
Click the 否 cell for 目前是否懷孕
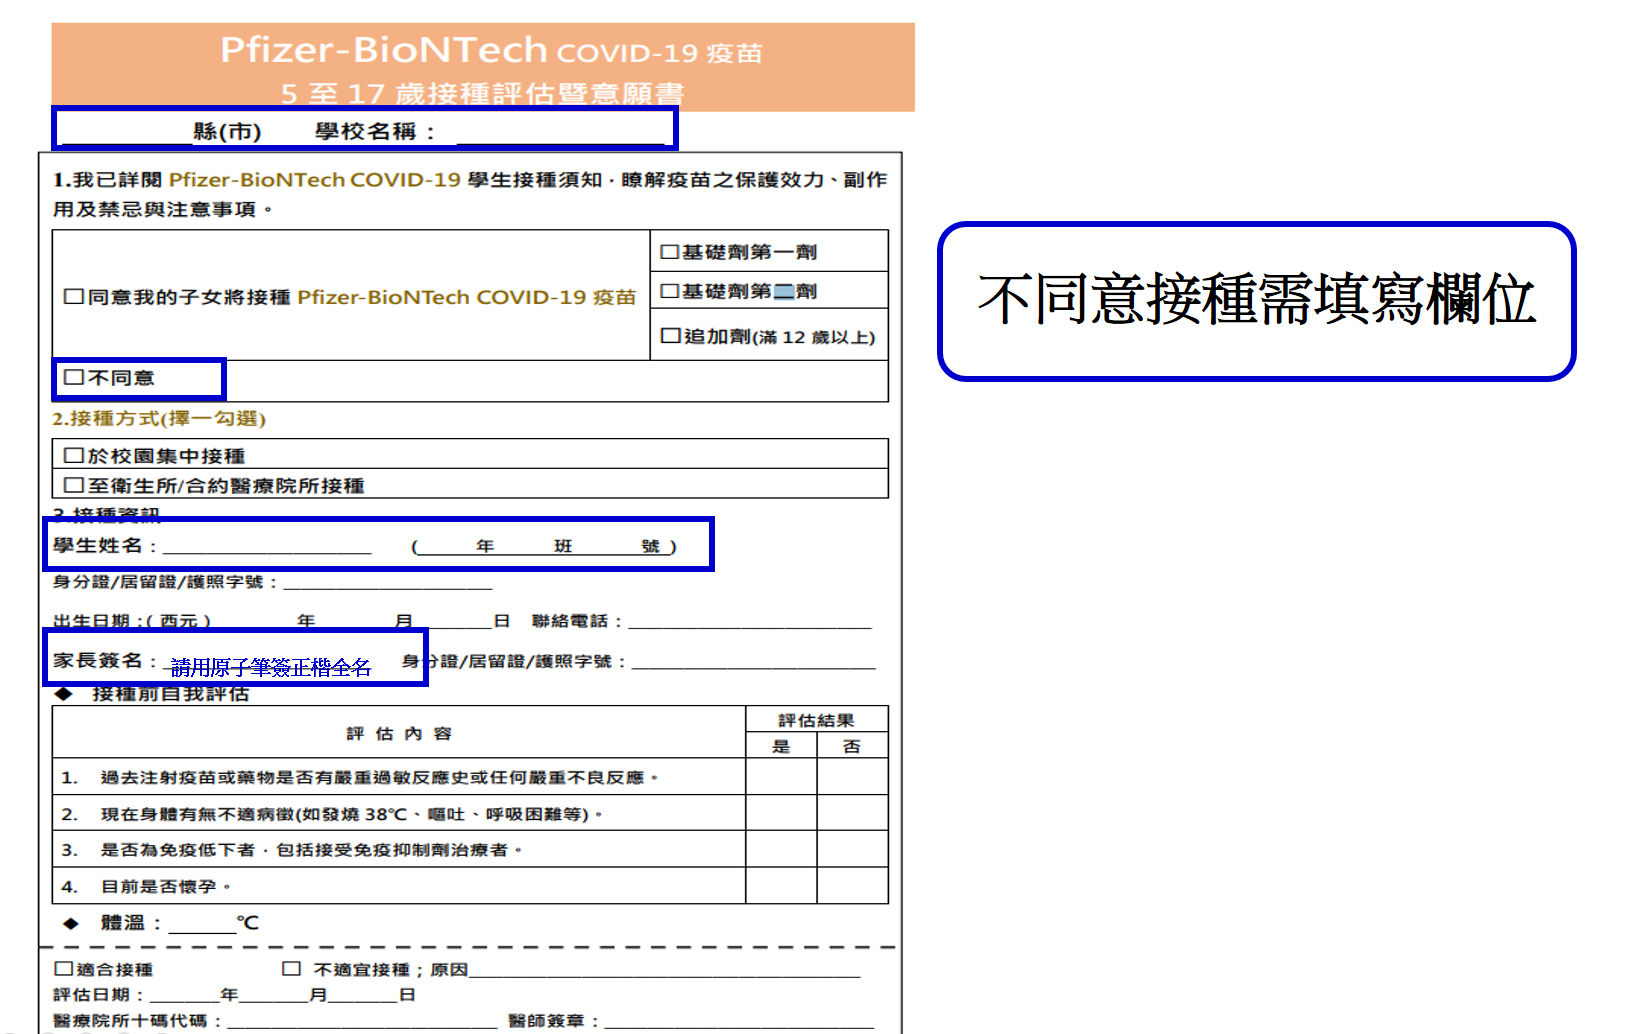852,886
